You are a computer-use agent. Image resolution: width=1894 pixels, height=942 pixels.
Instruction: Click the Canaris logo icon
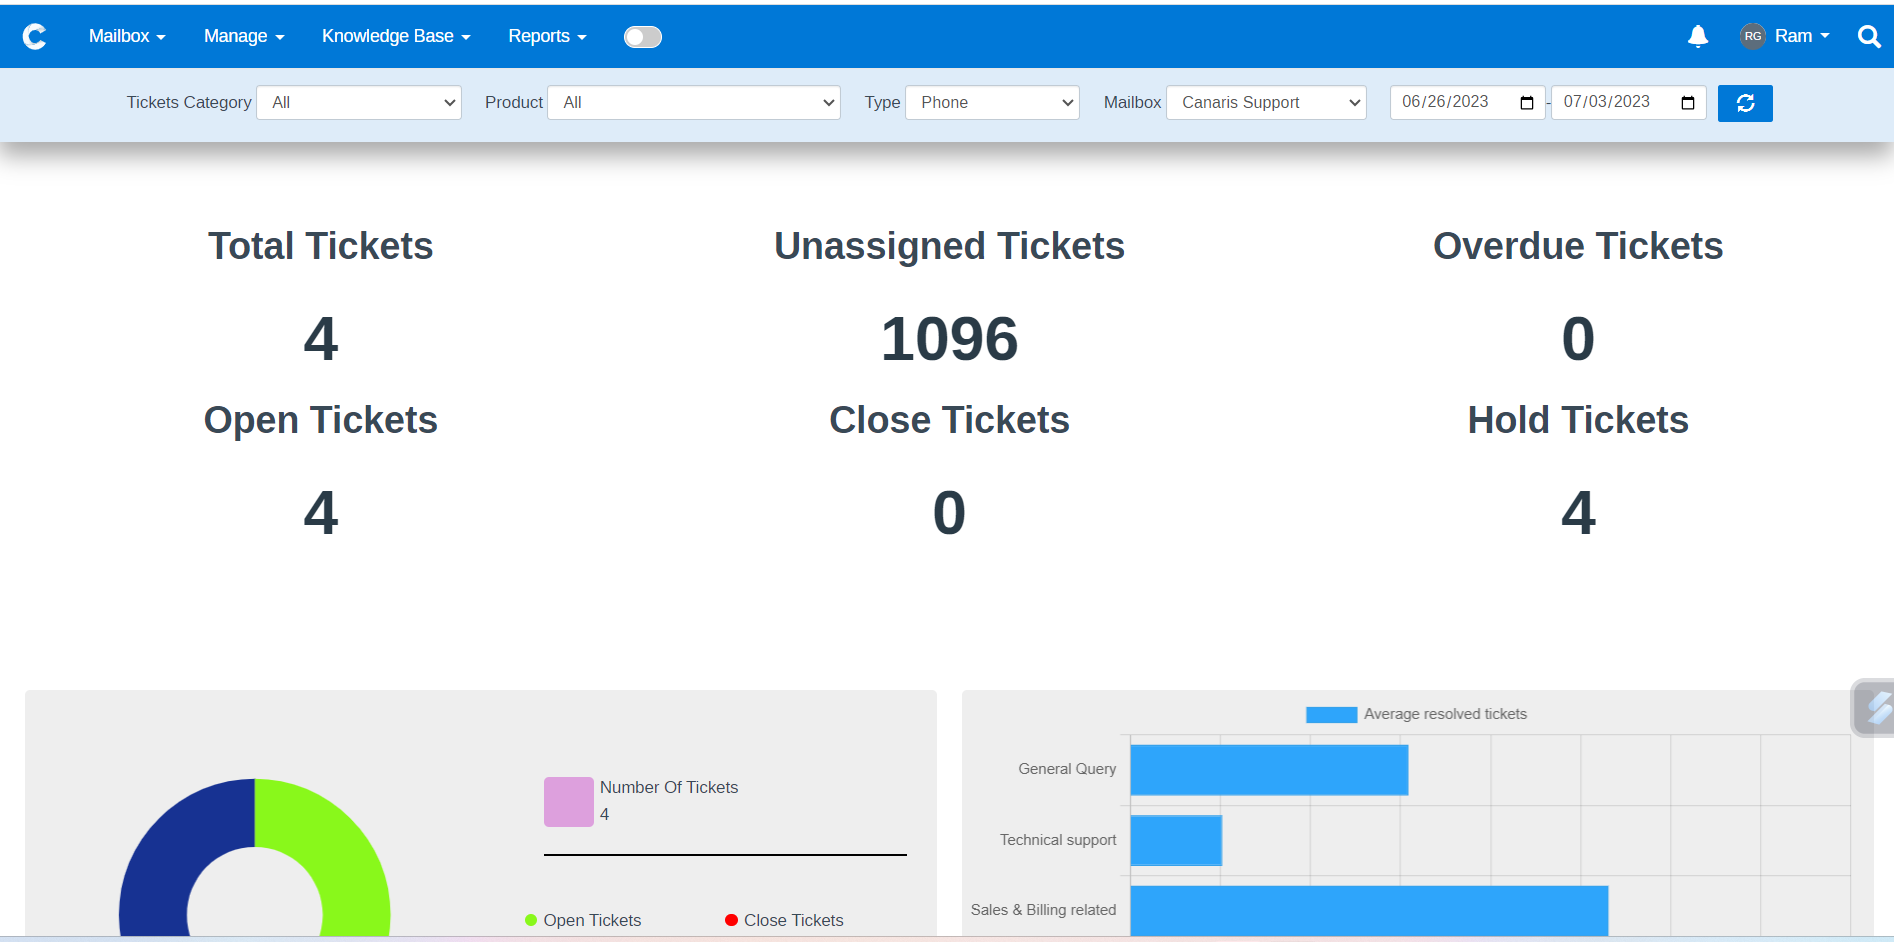(35, 37)
